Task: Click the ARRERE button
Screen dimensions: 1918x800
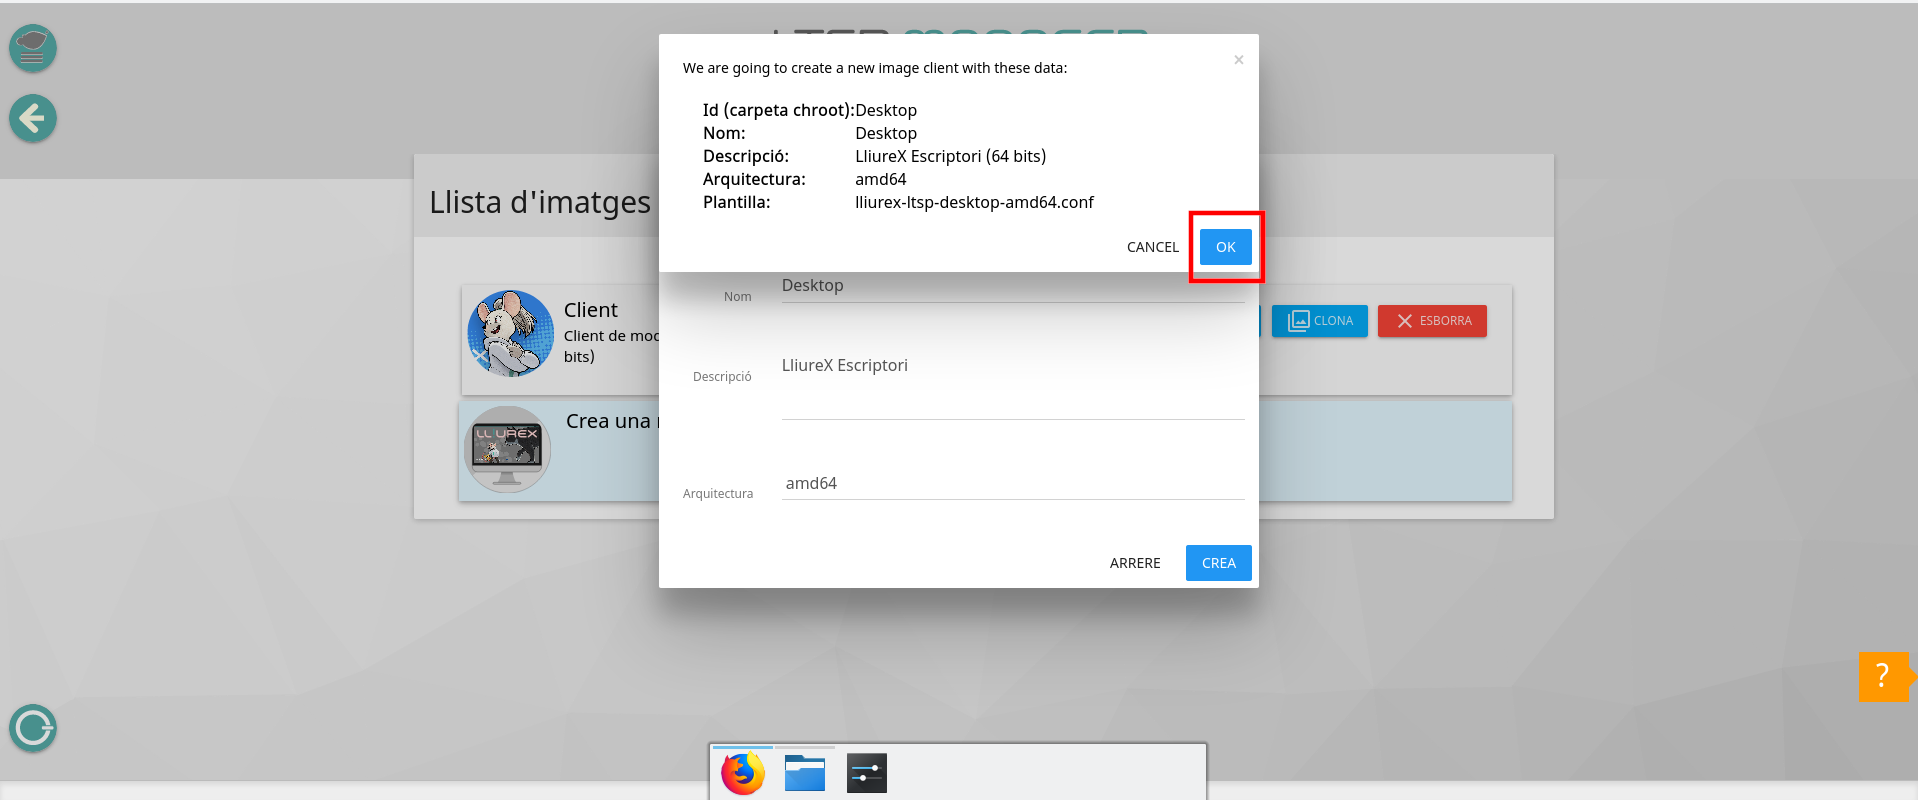Action: click(x=1135, y=563)
